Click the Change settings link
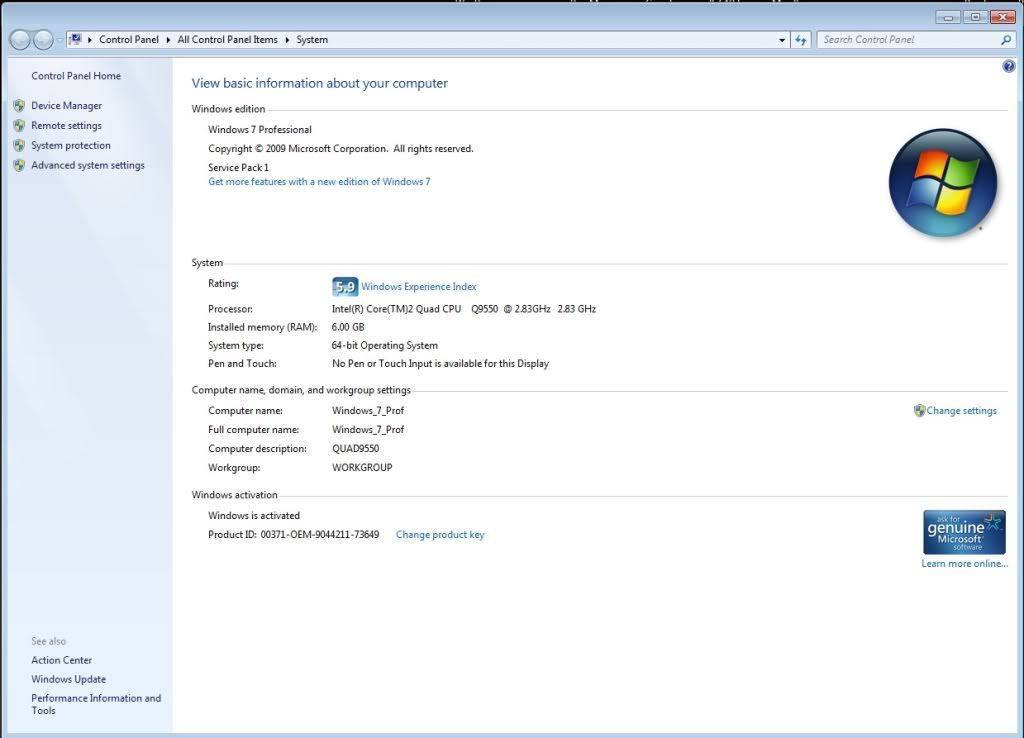Screen dimensions: 1024x738 pyautogui.click(x=961, y=411)
